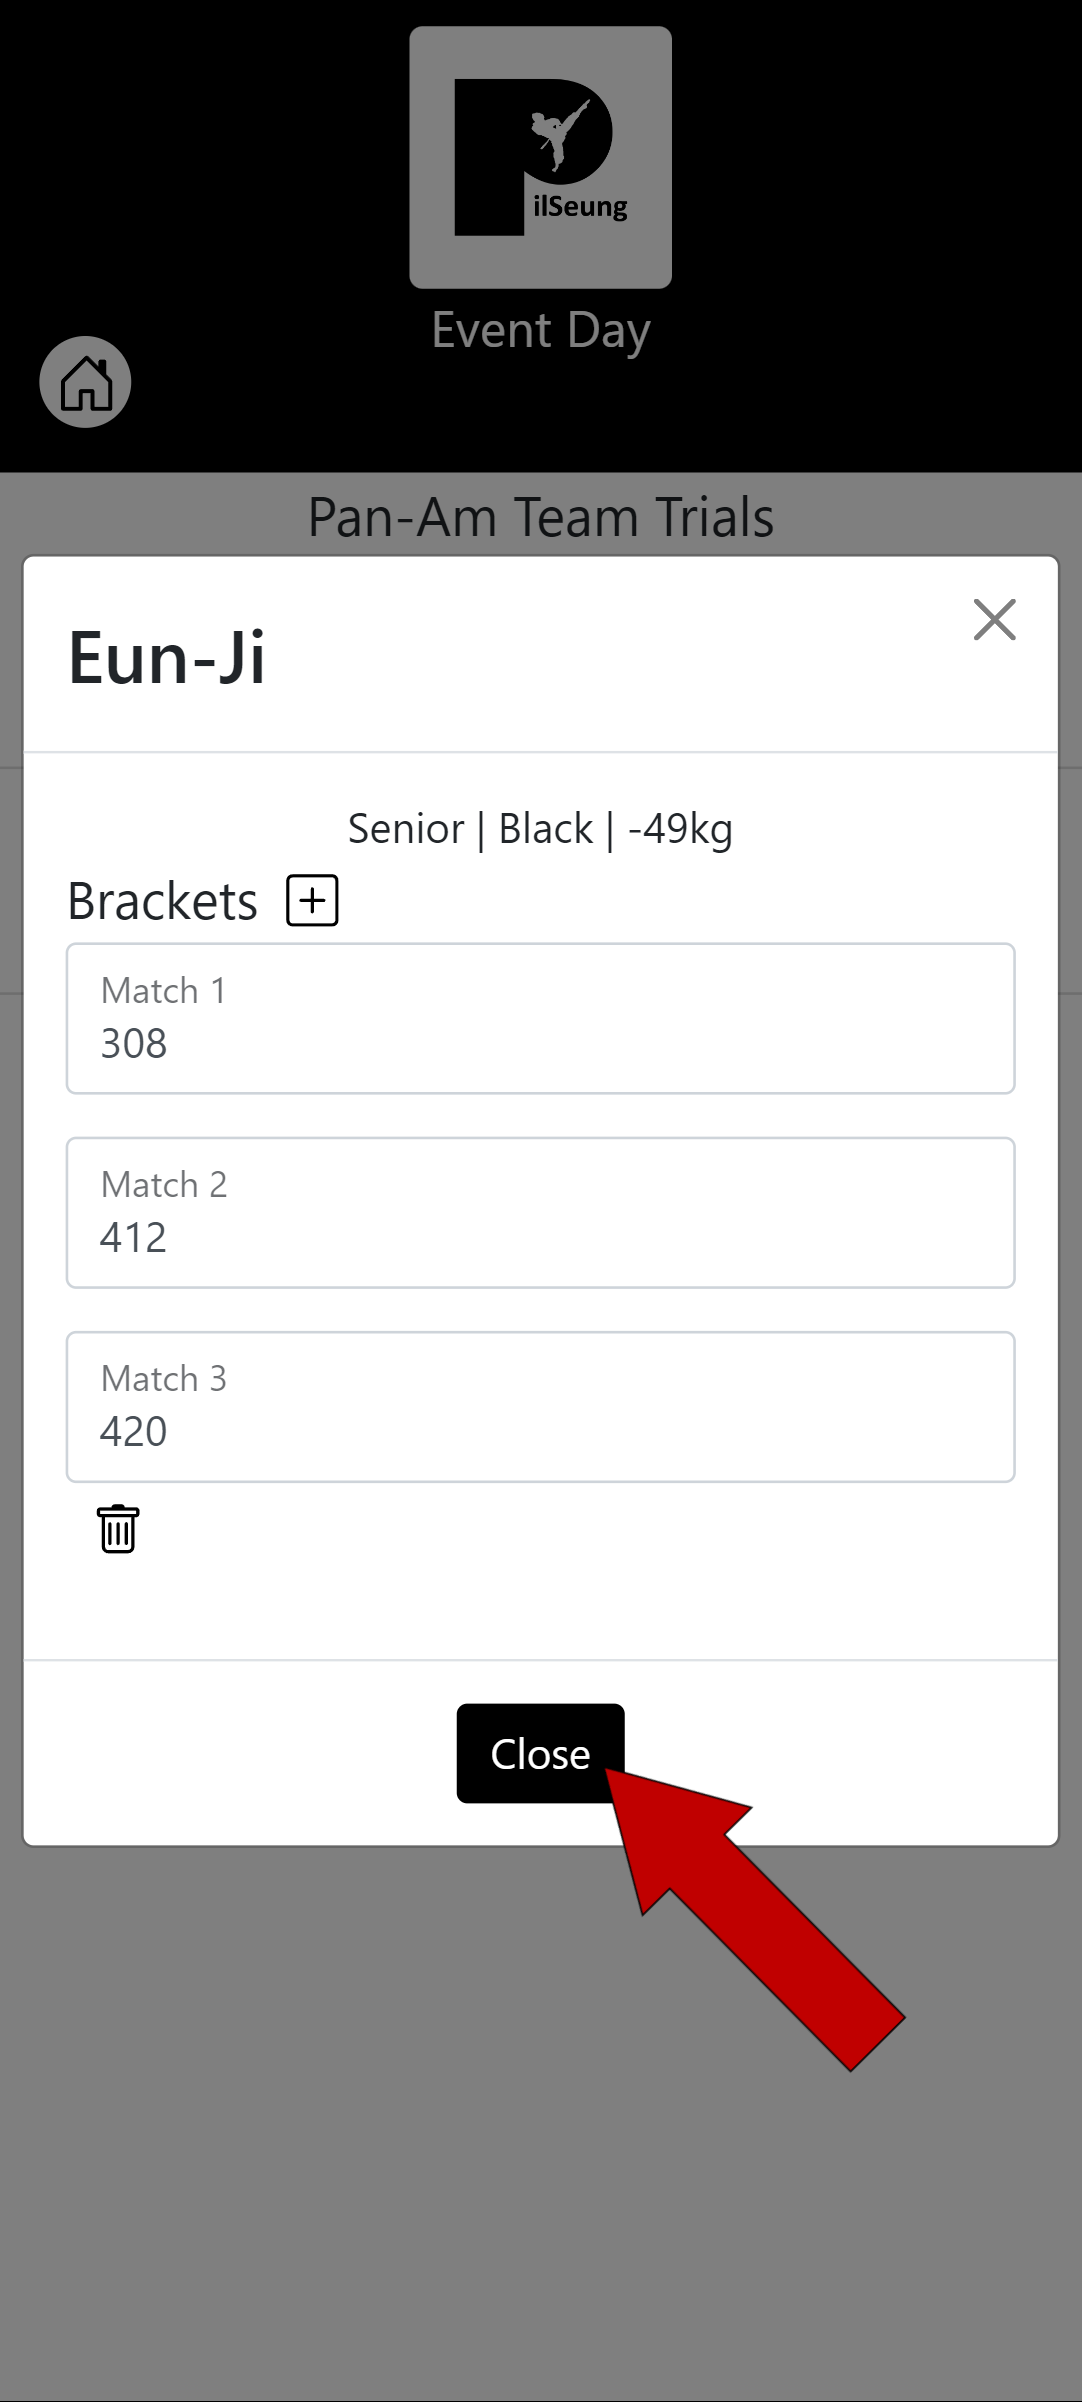Viewport: 1082px width, 2402px height.
Task: Go to the home screen icon
Action: tap(85, 382)
